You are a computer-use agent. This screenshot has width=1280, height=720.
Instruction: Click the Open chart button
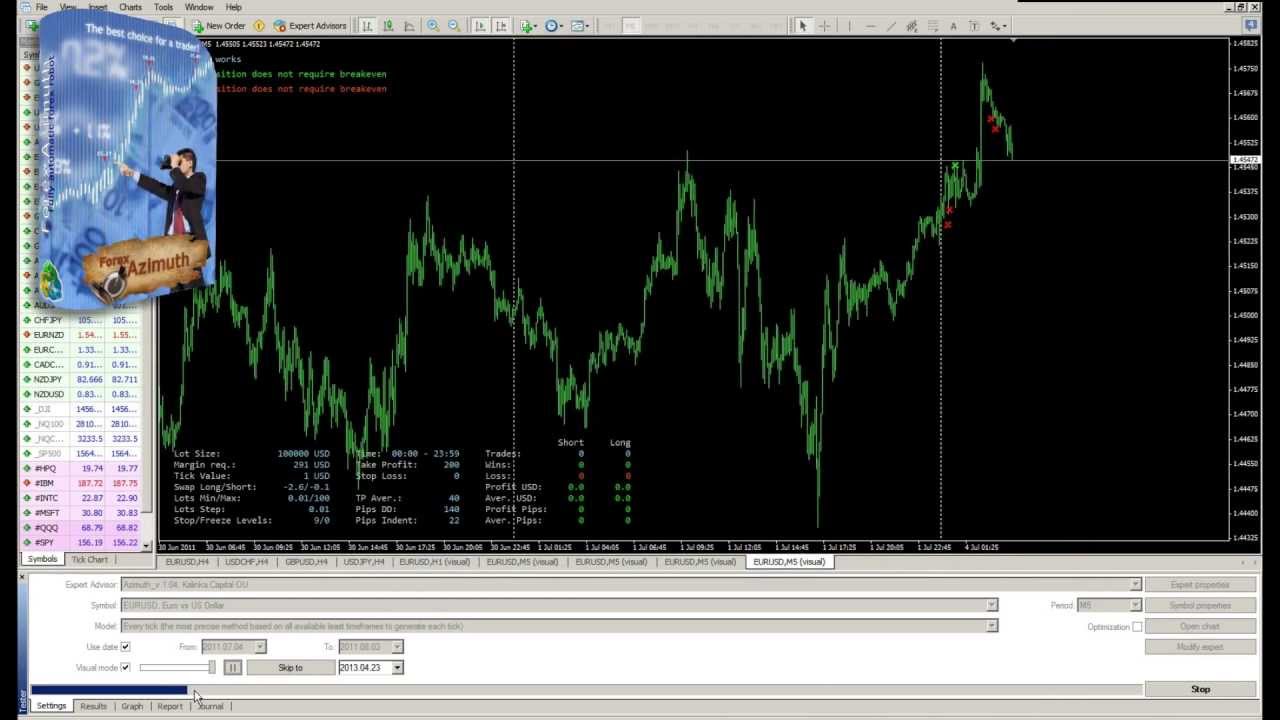1200,626
